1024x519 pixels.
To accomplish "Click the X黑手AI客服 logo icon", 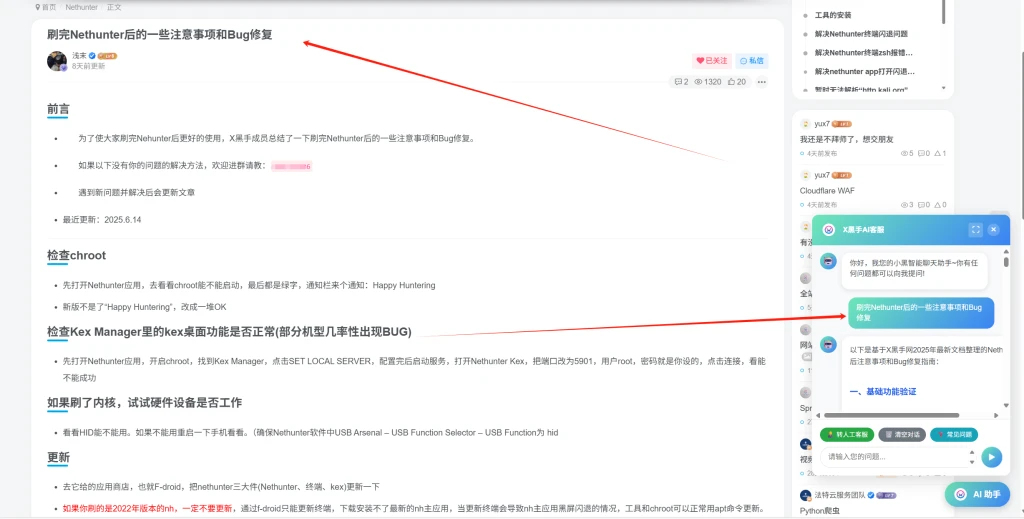I will (x=829, y=230).
